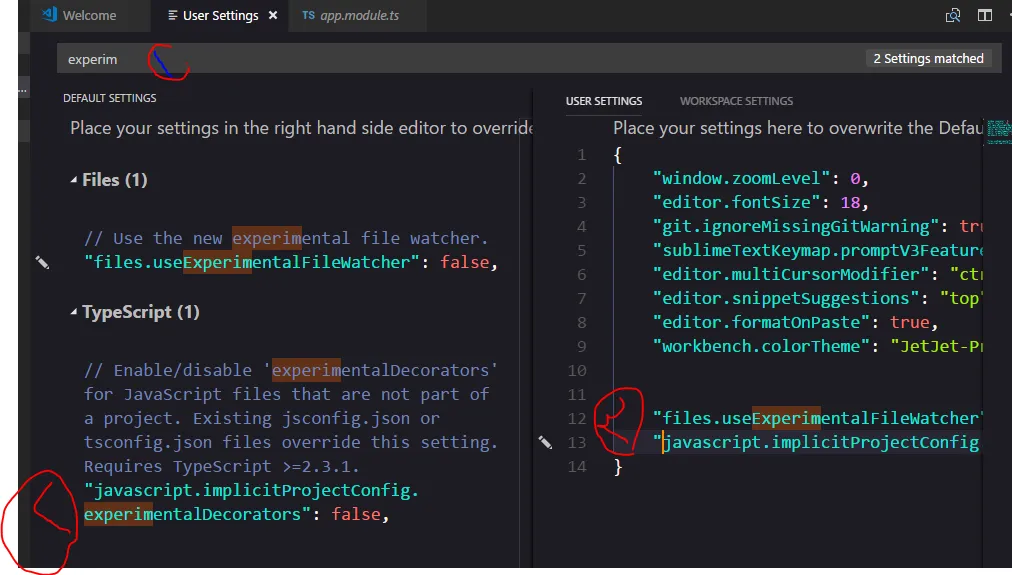Image resolution: width=1012 pixels, height=575 pixels.
Task: Close the User Settings tab
Action: (x=273, y=15)
